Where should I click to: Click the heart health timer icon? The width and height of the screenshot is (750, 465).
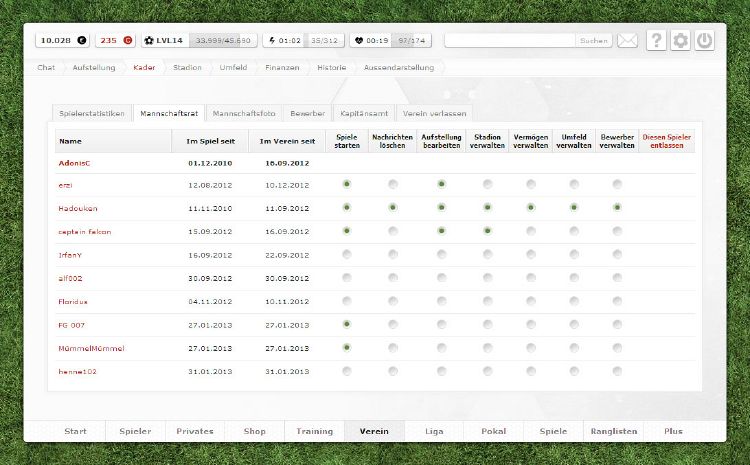click(x=359, y=41)
